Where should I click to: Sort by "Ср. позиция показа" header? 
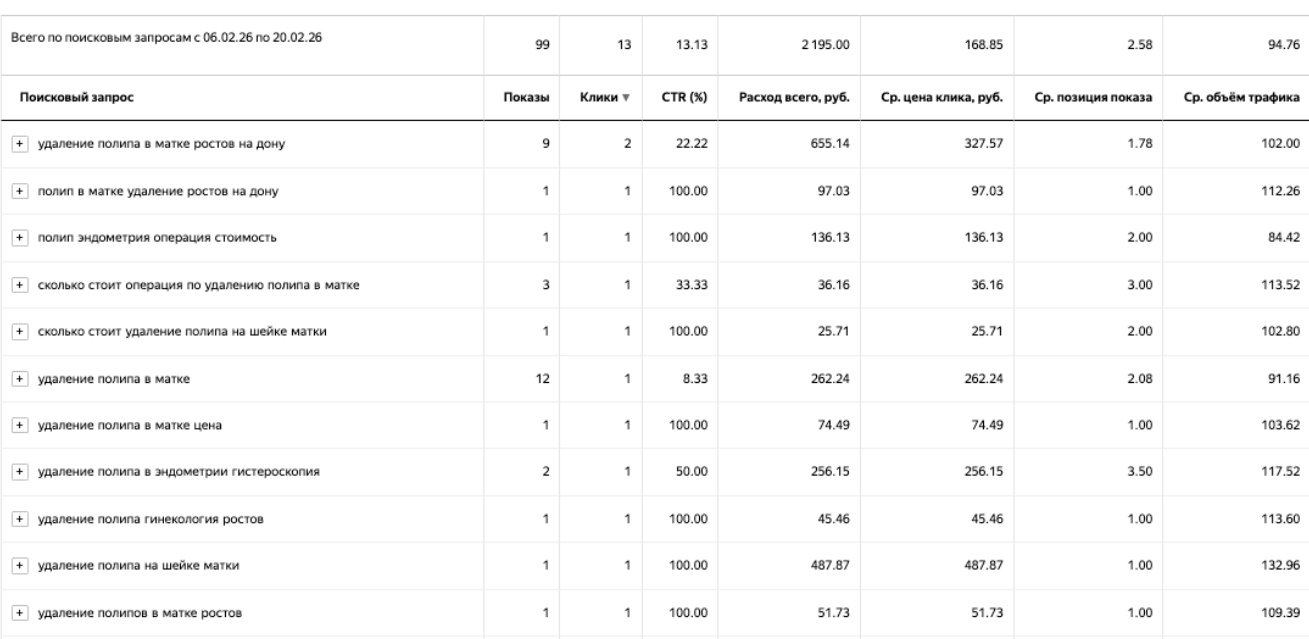click(x=1092, y=97)
